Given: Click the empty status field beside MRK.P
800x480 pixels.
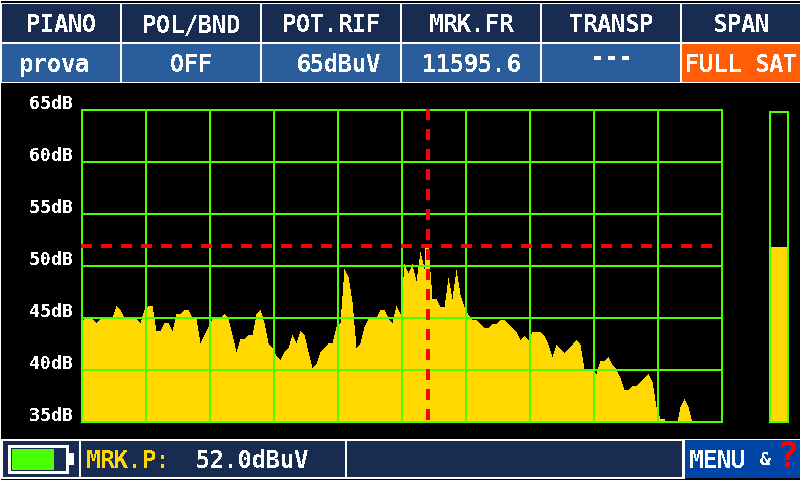Looking at the screenshot, I should coord(514,459).
